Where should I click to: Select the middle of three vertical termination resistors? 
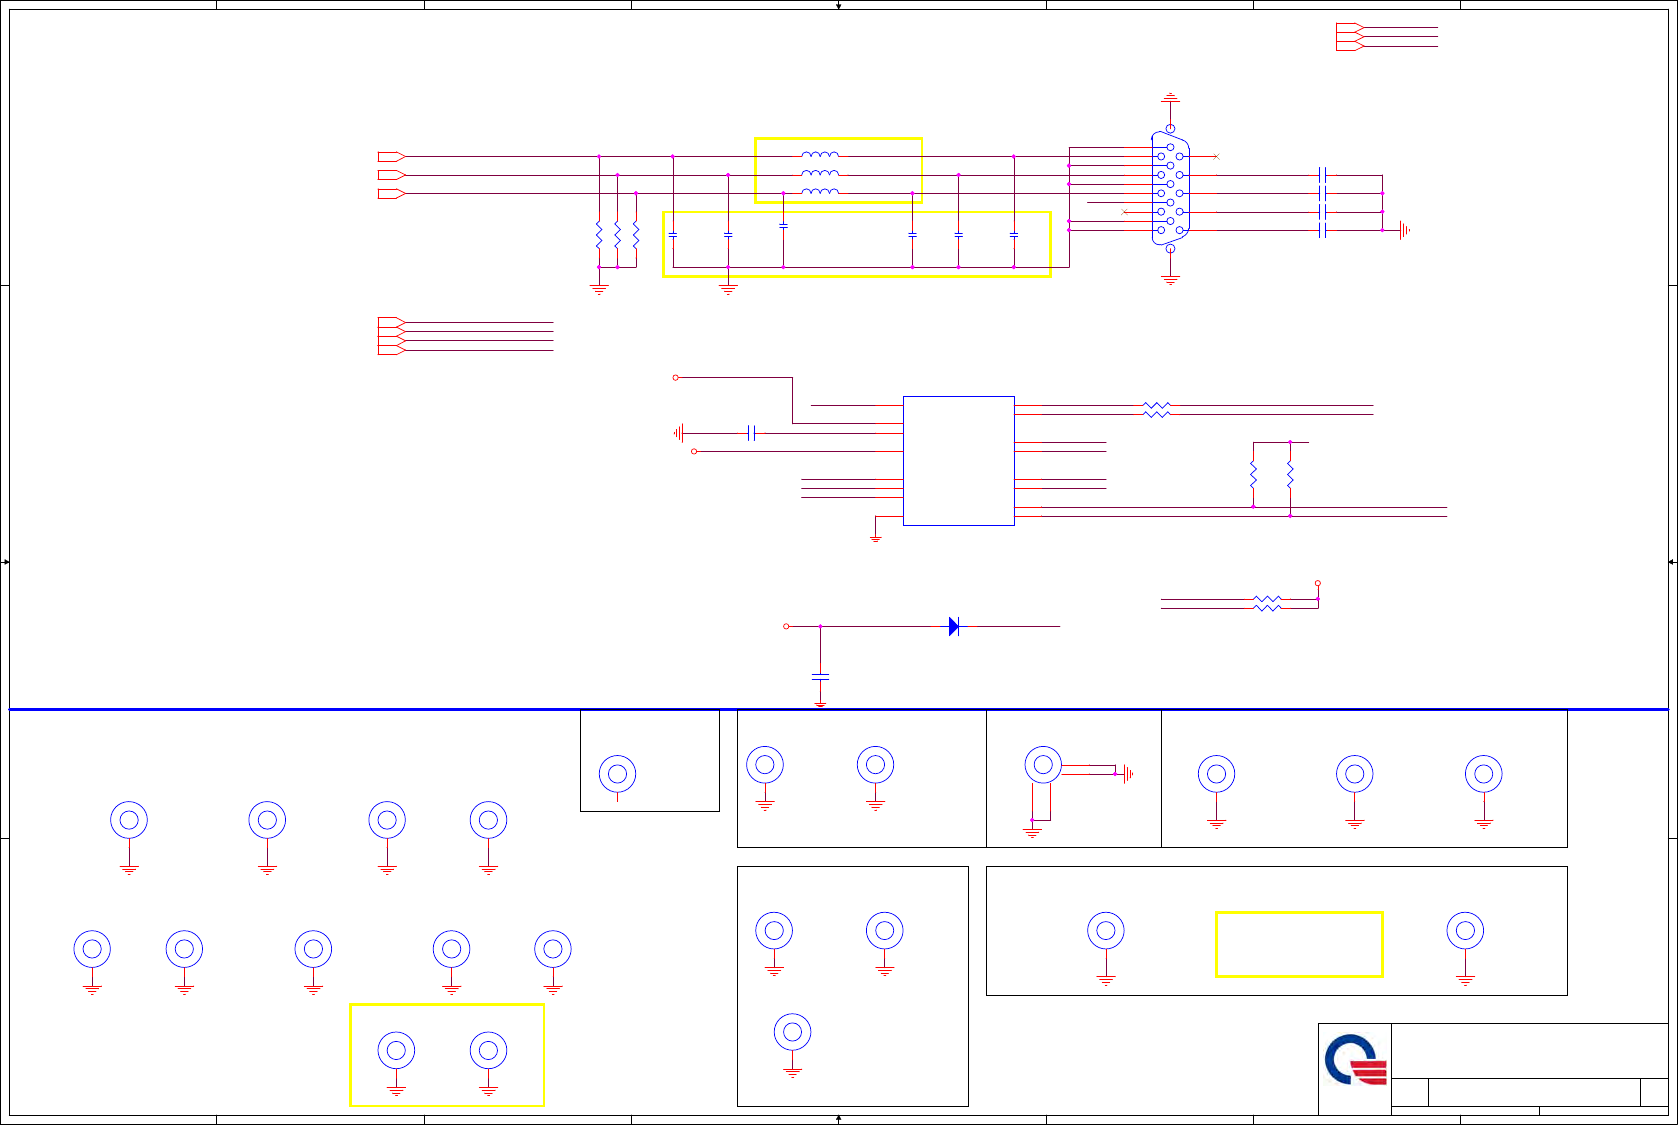pos(617,235)
